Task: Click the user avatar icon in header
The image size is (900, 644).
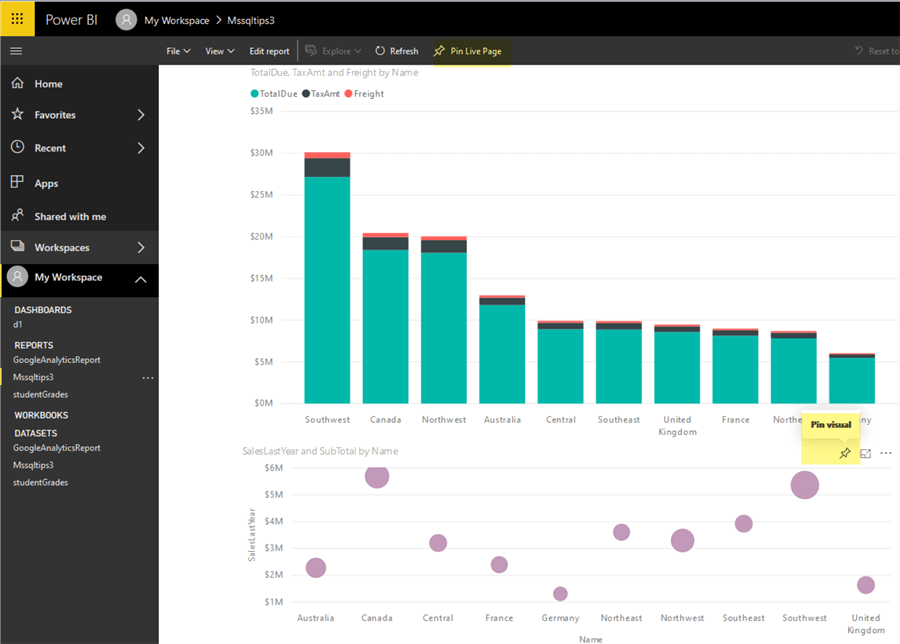Action: coord(126,20)
